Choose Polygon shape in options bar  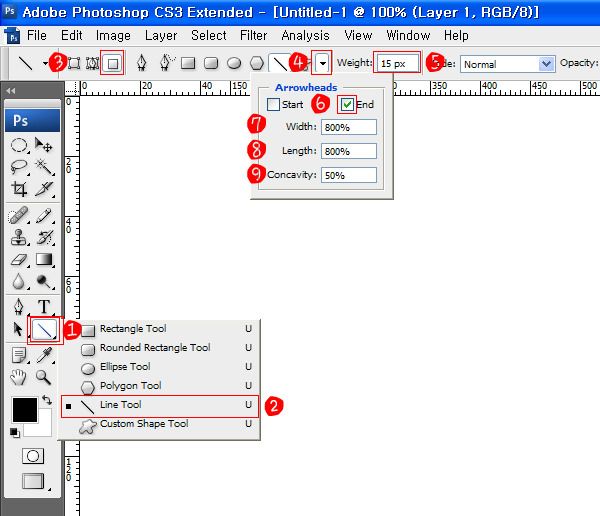257,63
